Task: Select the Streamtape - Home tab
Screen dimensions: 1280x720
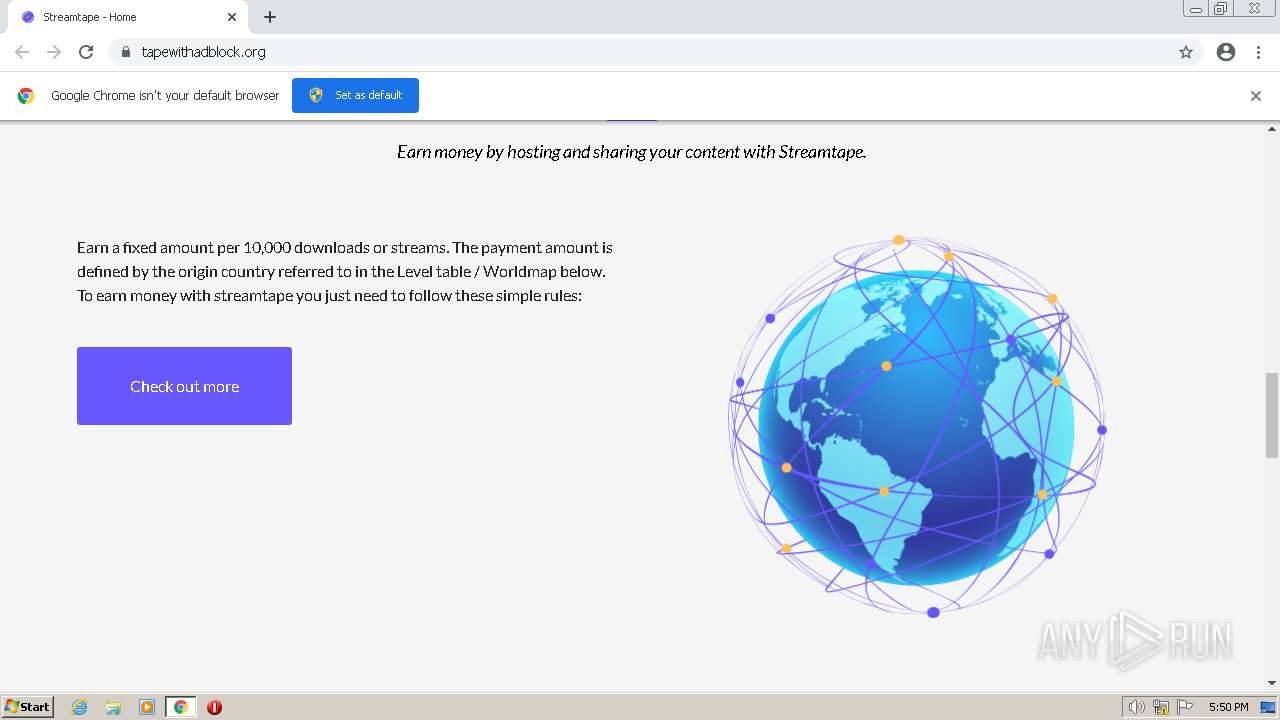Action: (127, 17)
